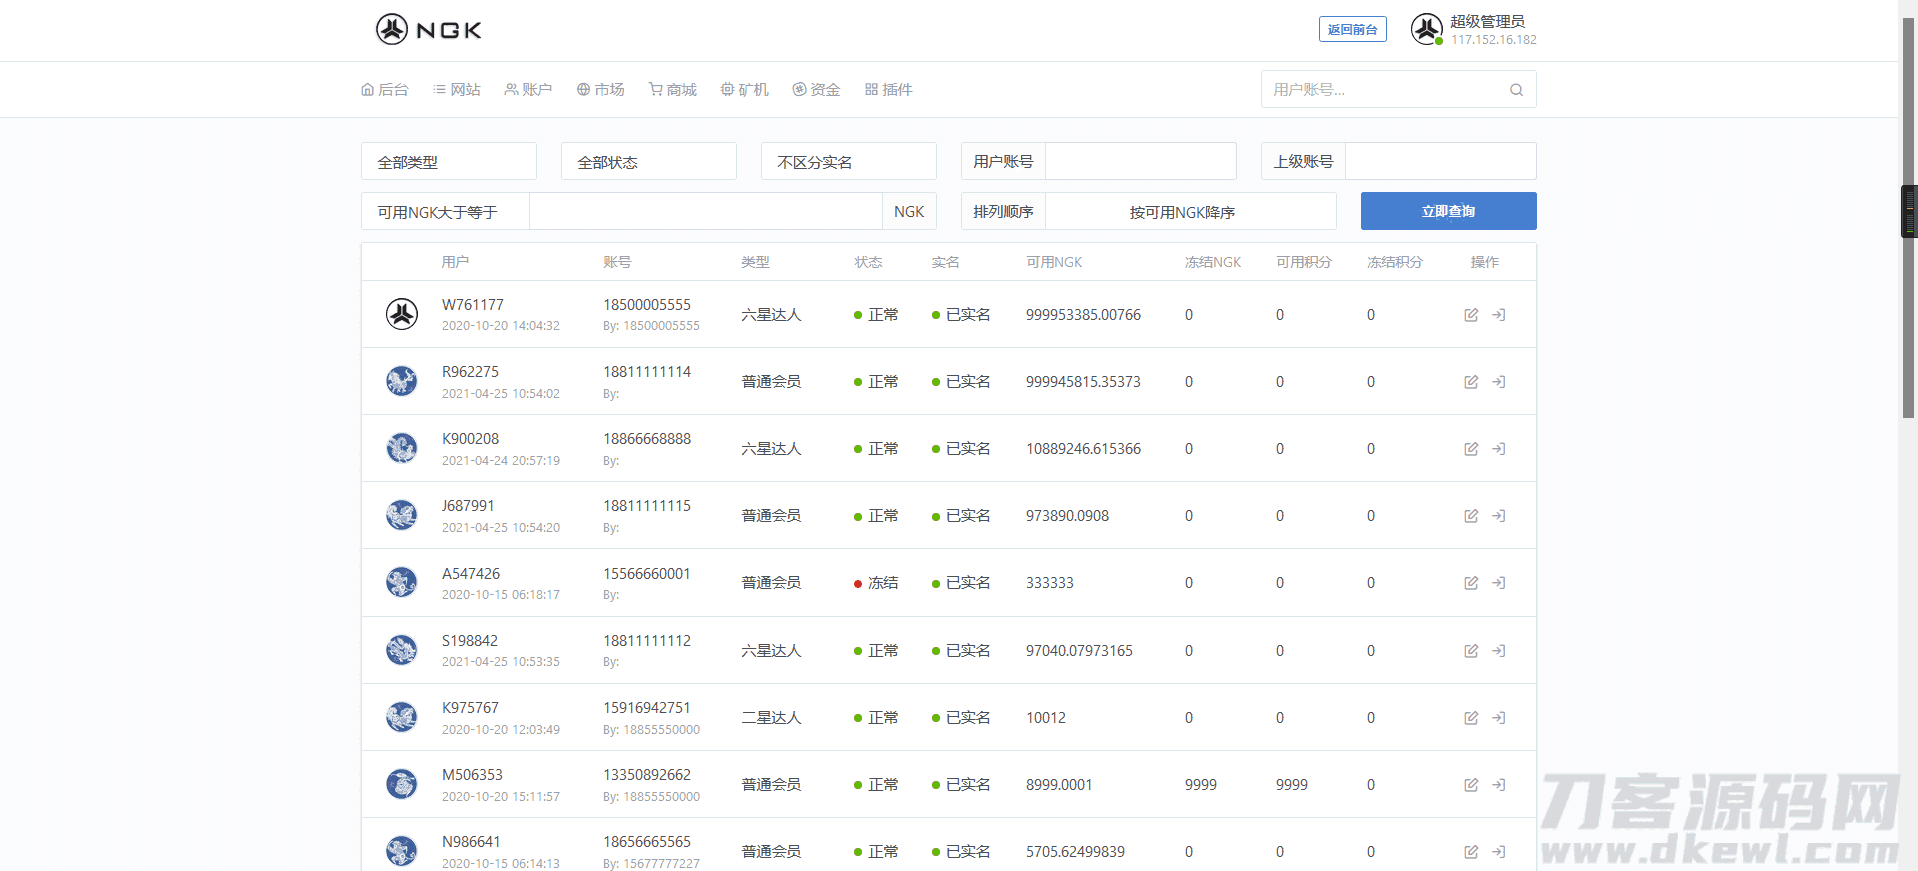Image resolution: width=1918 pixels, height=871 pixels.
Task: Click edit icon for user M506353
Action: coord(1471,785)
